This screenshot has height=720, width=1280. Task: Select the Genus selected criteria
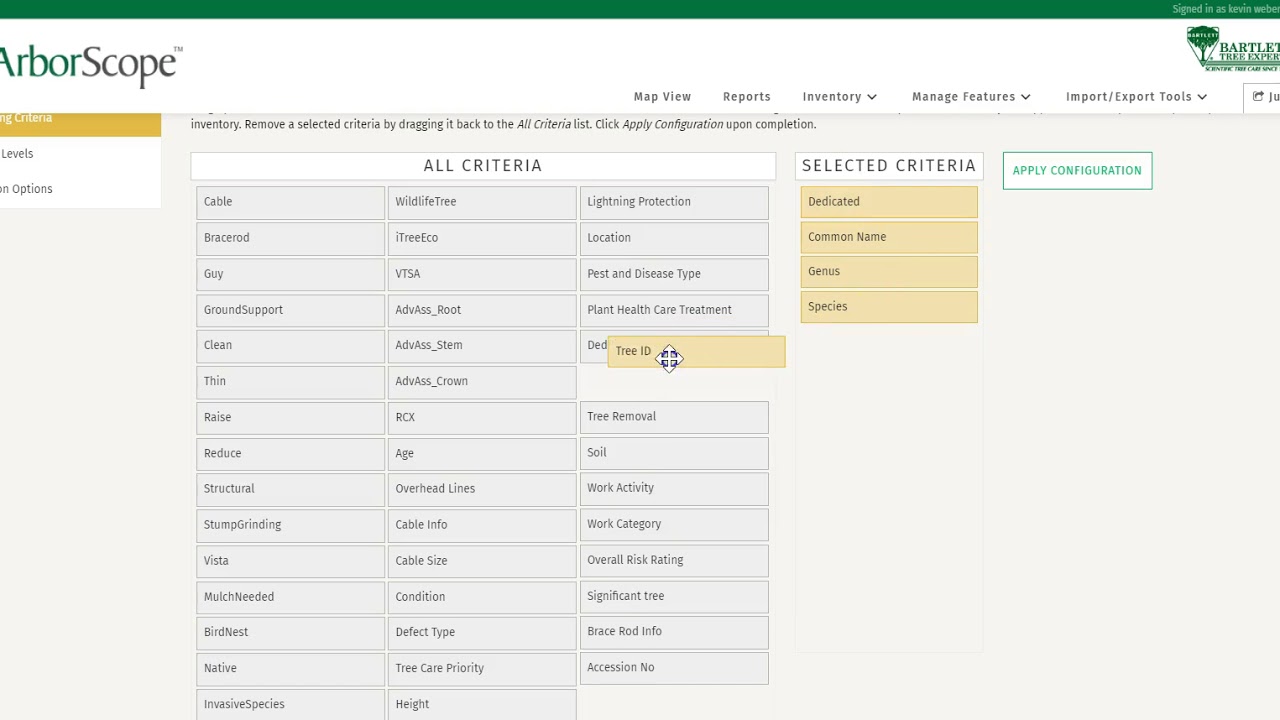coord(889,271)
